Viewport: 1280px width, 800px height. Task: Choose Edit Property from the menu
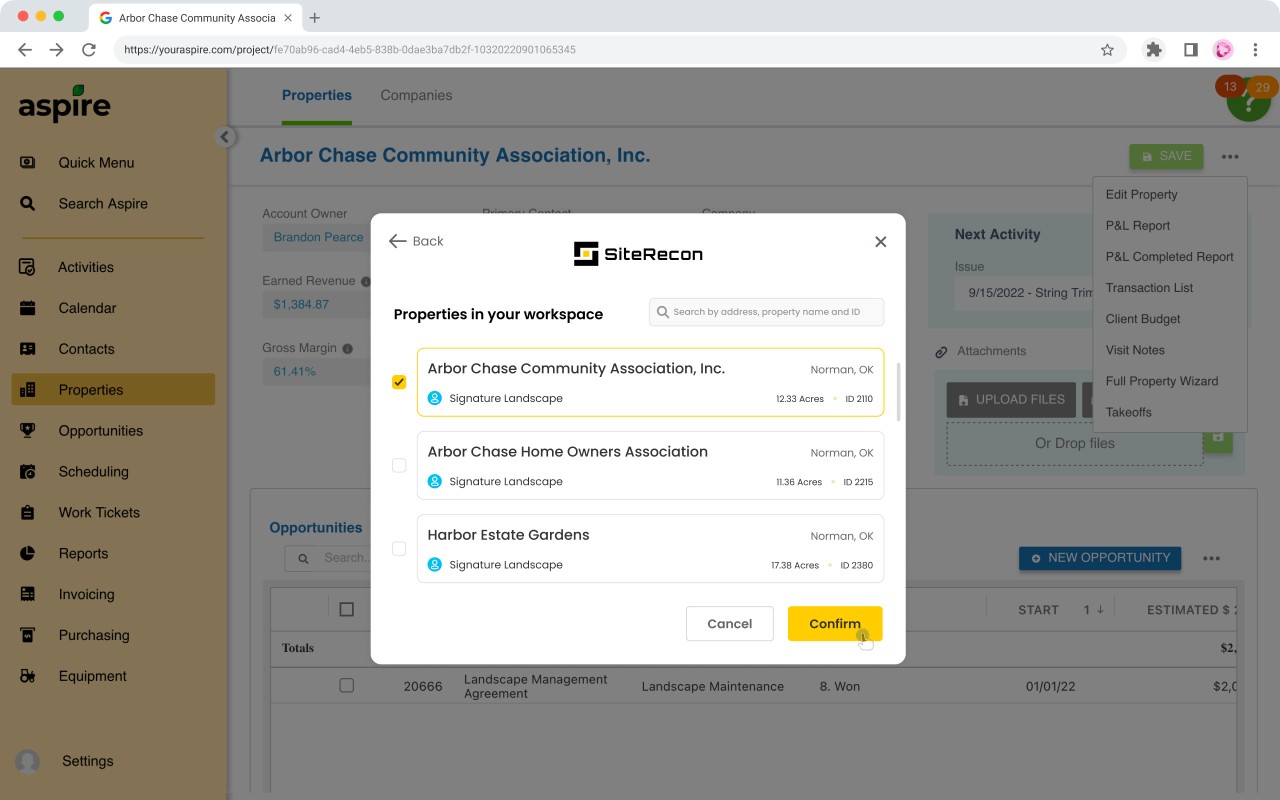tap(1142, 195)
